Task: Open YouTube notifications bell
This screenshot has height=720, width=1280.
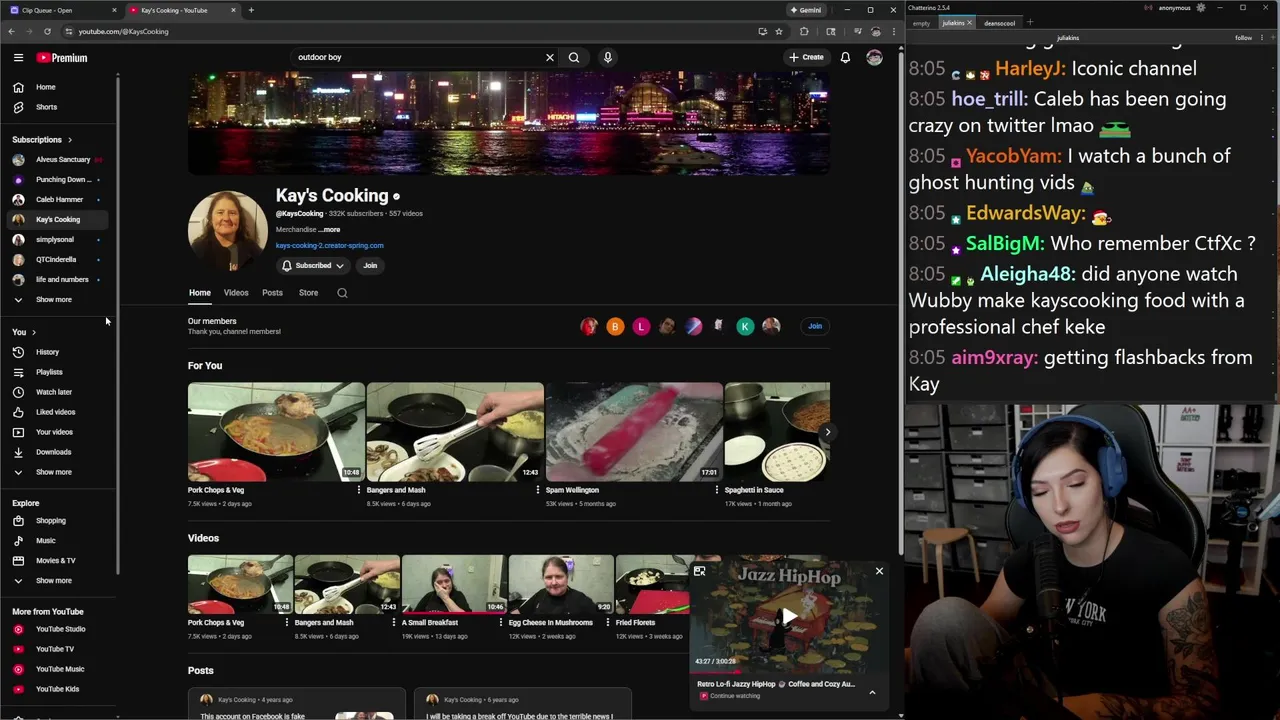Action: point(845,57)
